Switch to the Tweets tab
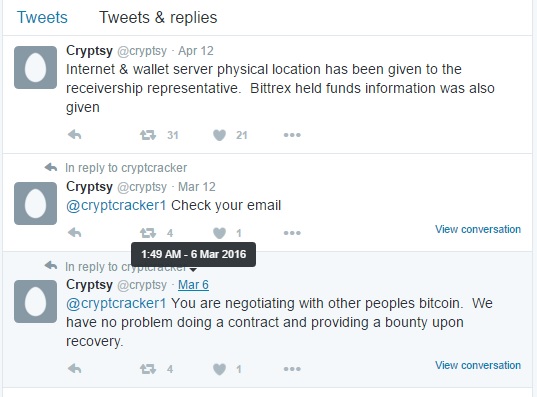The image size is (537, 397). click(42, 17)
